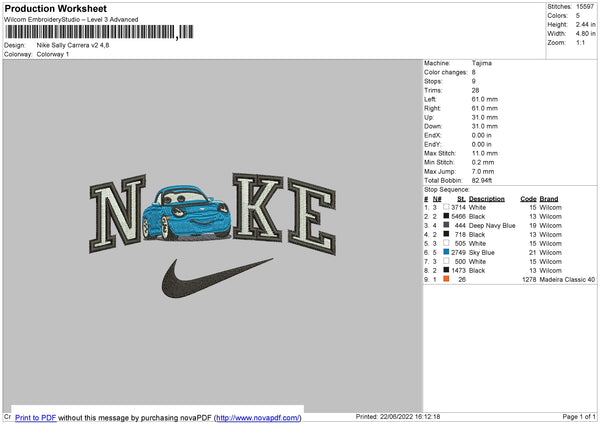Click the N# column header

tap(437, 199)
